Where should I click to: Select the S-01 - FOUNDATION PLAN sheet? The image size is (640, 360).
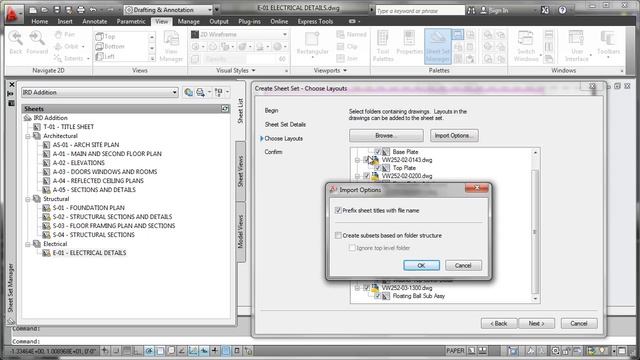[x=89, y=208]
